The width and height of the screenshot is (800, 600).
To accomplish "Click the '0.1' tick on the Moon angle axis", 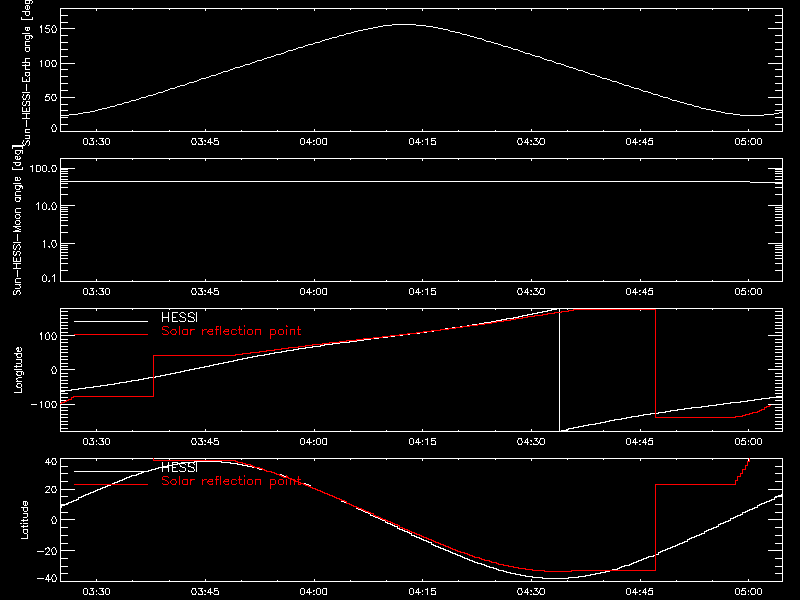I will pos(49,278).
